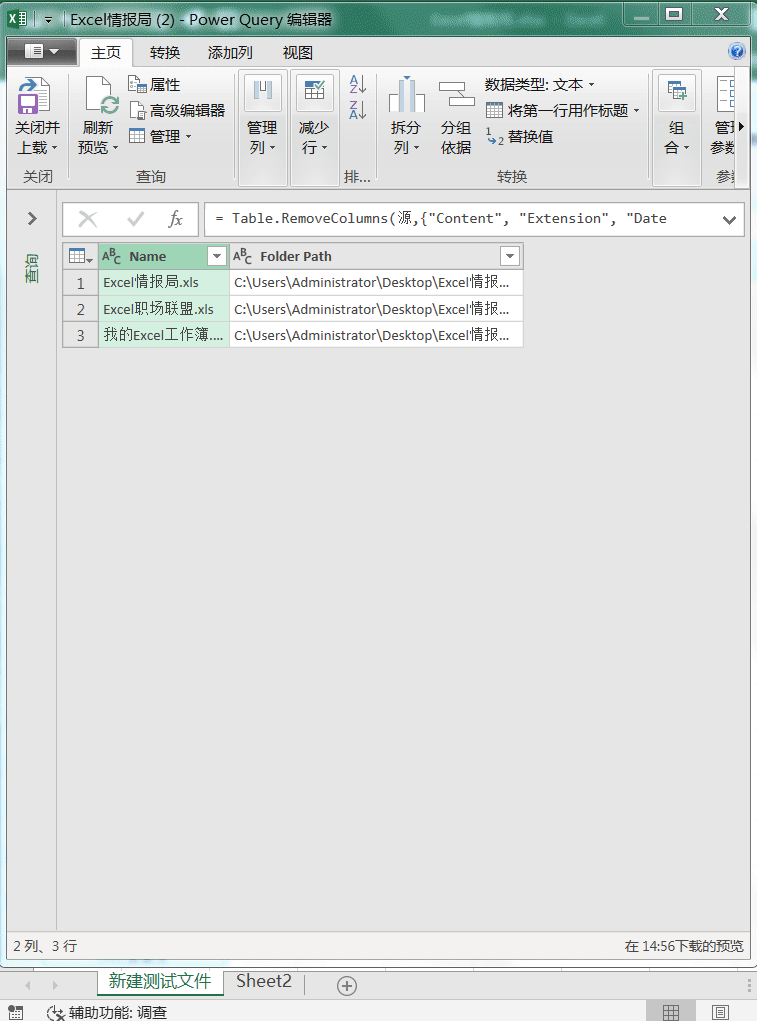Image resolution: width=757 pixels, height=1021 pixels.
Task: Switch to the Sheet2 tab in Excel
Action: click(x=264, y=981)
